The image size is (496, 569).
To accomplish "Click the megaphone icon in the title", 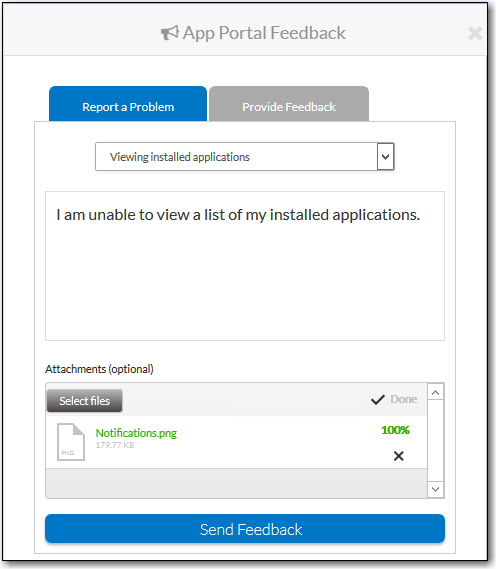I will tap(170, 33).
